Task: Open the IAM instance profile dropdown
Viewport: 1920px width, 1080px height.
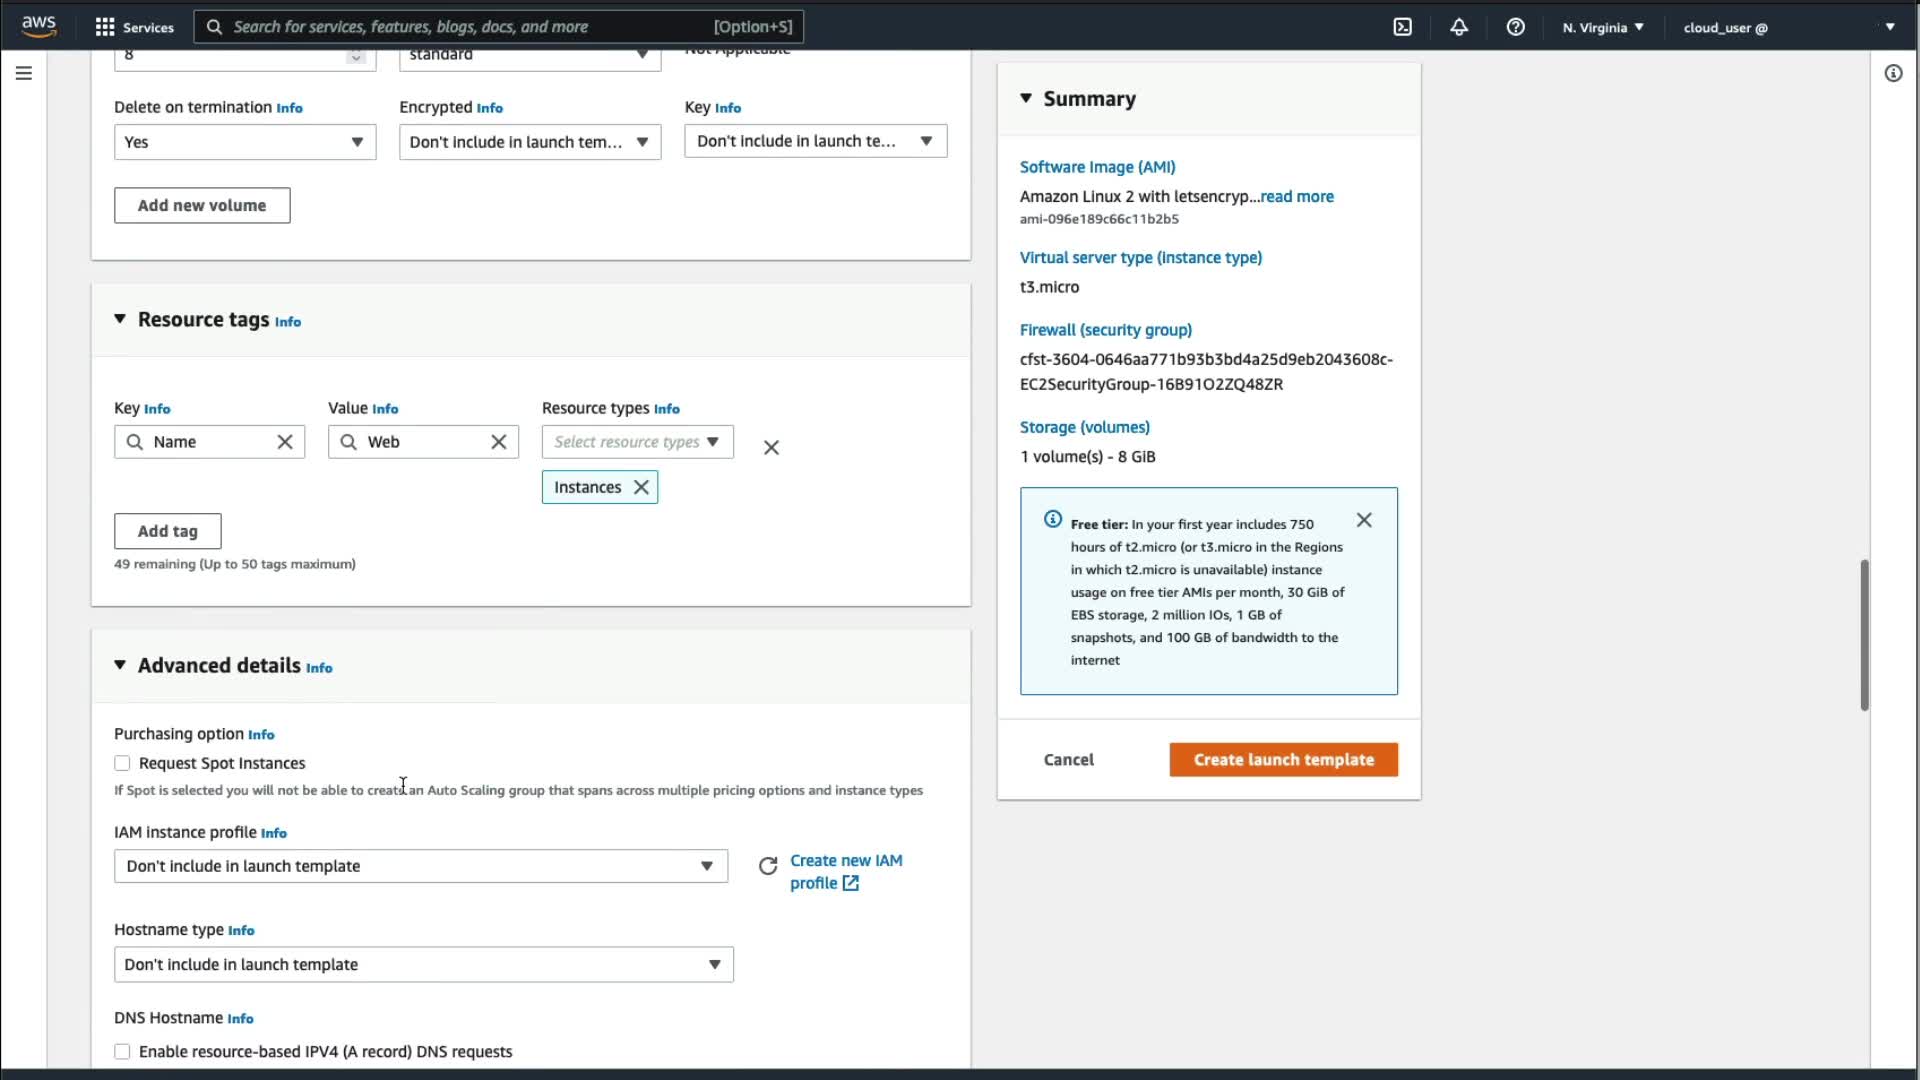Action: (420, 866)
